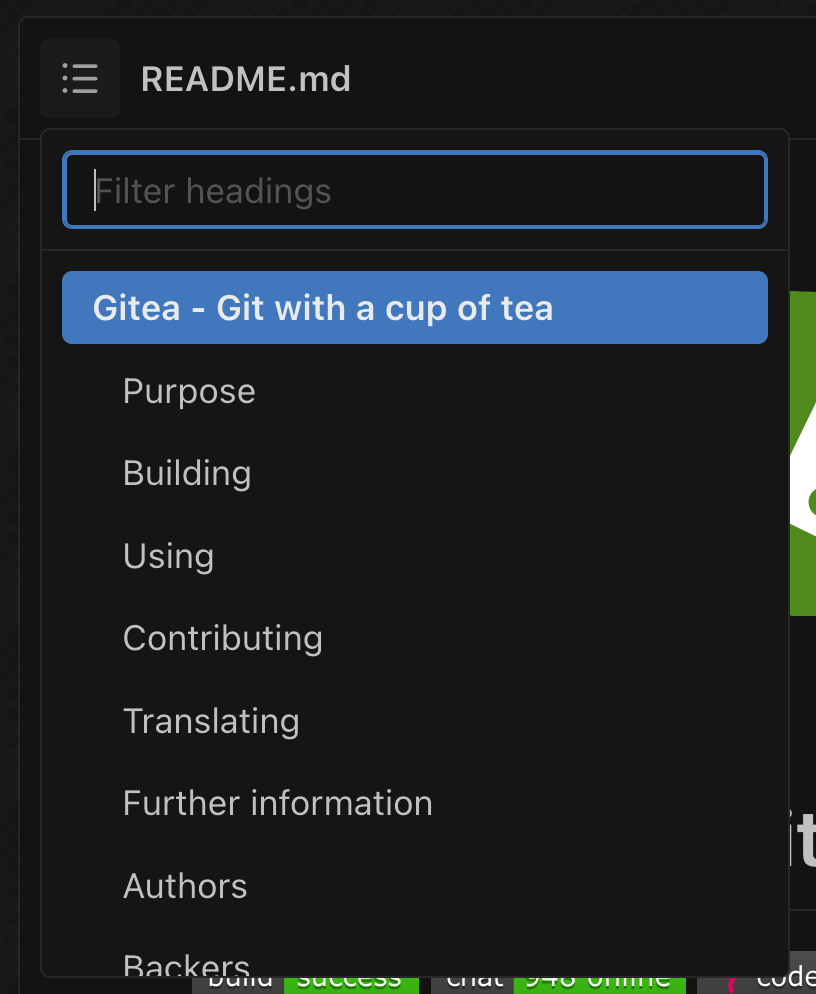Go to the Contributing section
The height and width of the screenshot is (994, 816).
coord(222,638)
